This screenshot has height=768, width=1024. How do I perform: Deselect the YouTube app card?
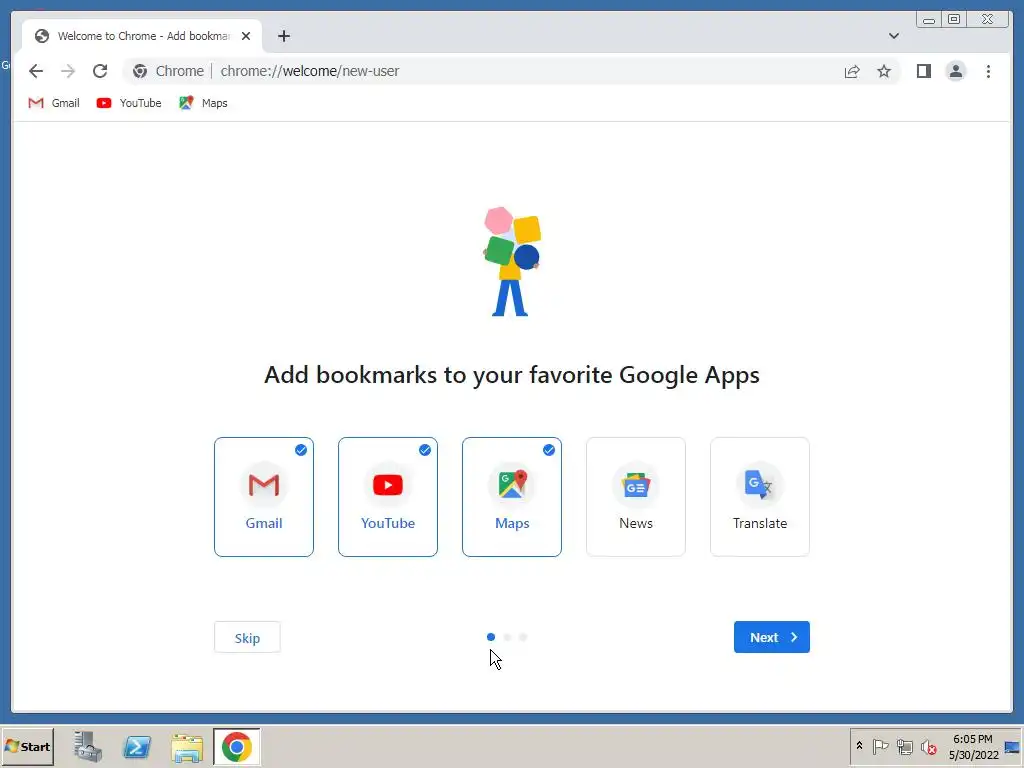click(x=388, y=497)
